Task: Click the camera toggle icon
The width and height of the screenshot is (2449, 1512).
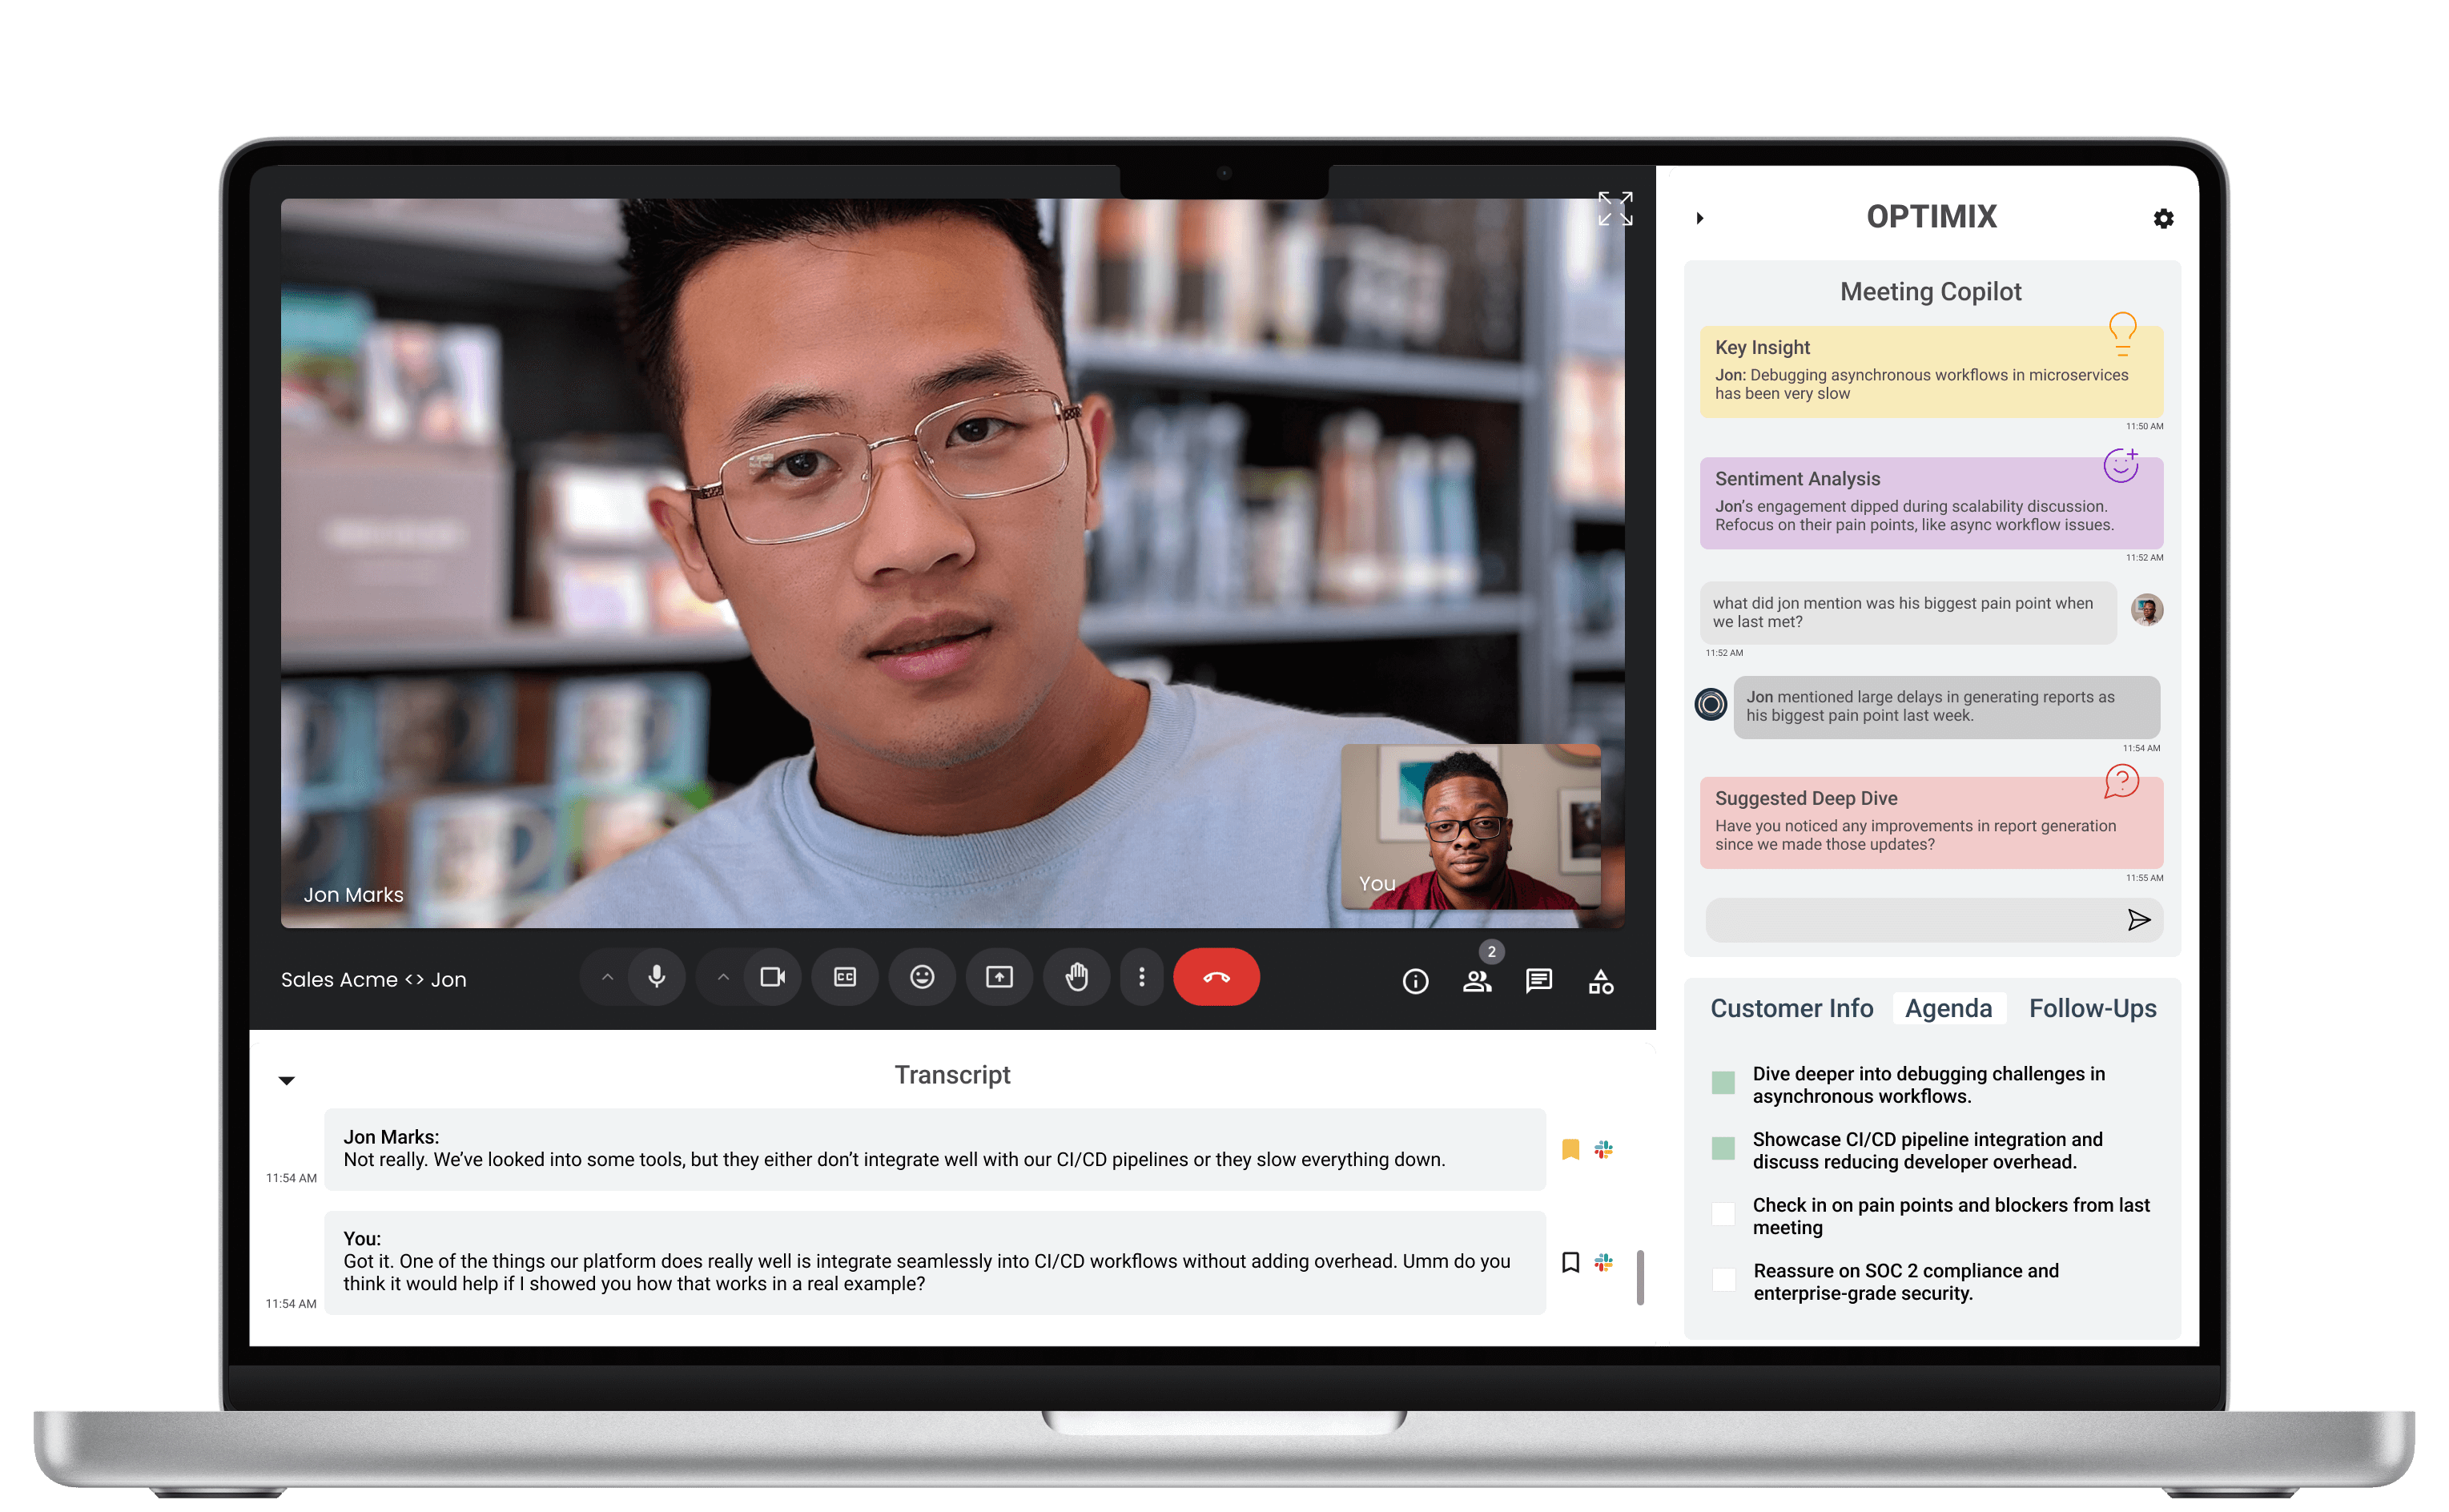Action: point(770,976)
